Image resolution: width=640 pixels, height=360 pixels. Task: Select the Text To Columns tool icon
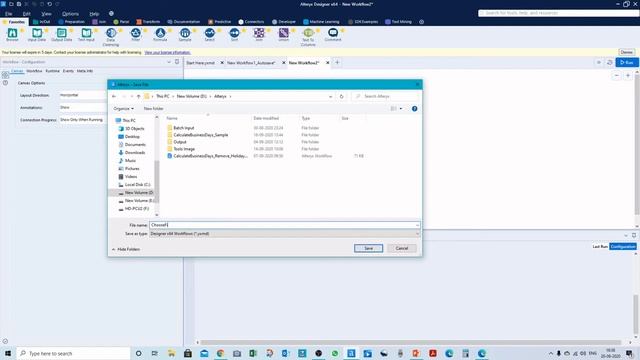point(308,33)
